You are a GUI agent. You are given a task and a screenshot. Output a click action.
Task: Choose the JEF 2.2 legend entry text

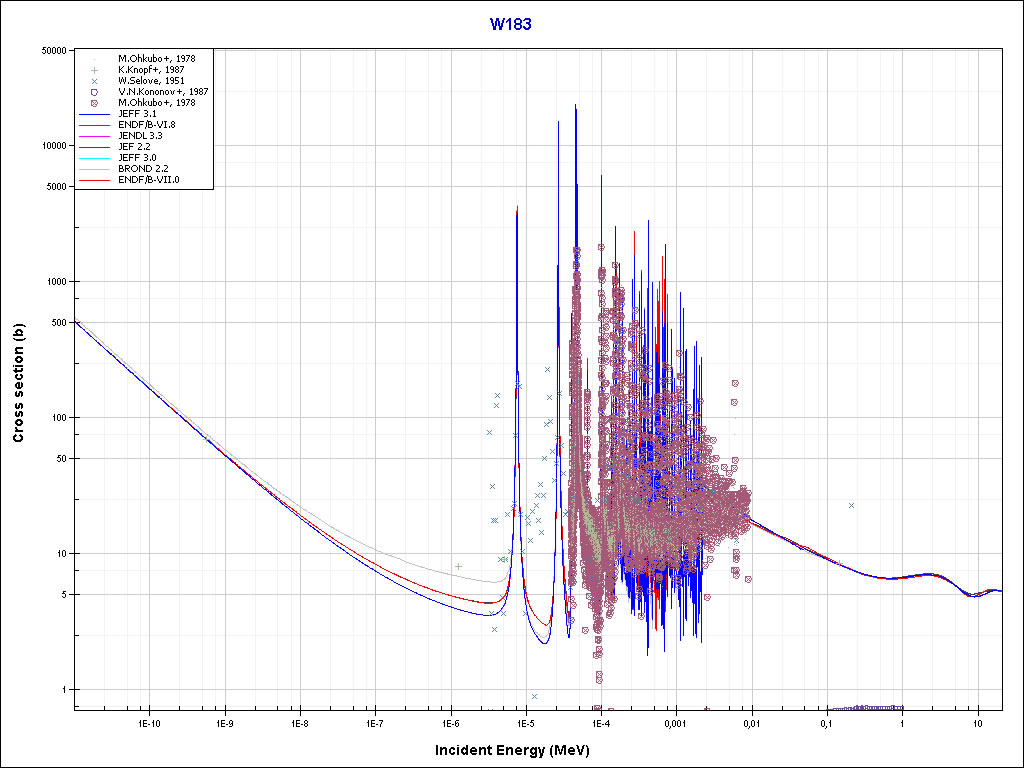[137, 148]
